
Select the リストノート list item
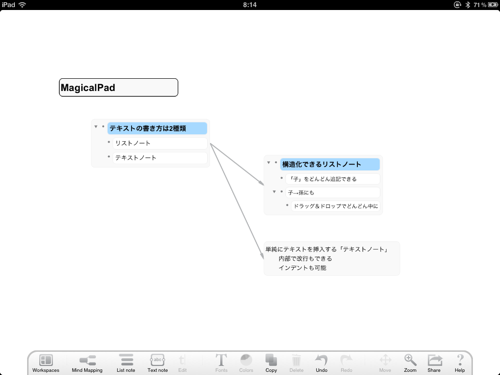[x=160, y=143]
